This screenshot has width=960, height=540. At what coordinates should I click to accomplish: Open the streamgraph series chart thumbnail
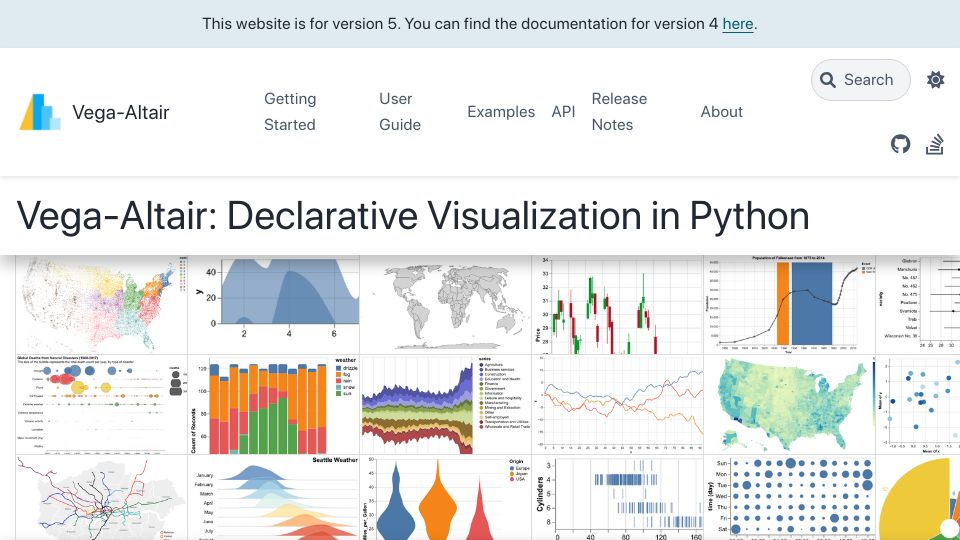click(x=446, y=404)
